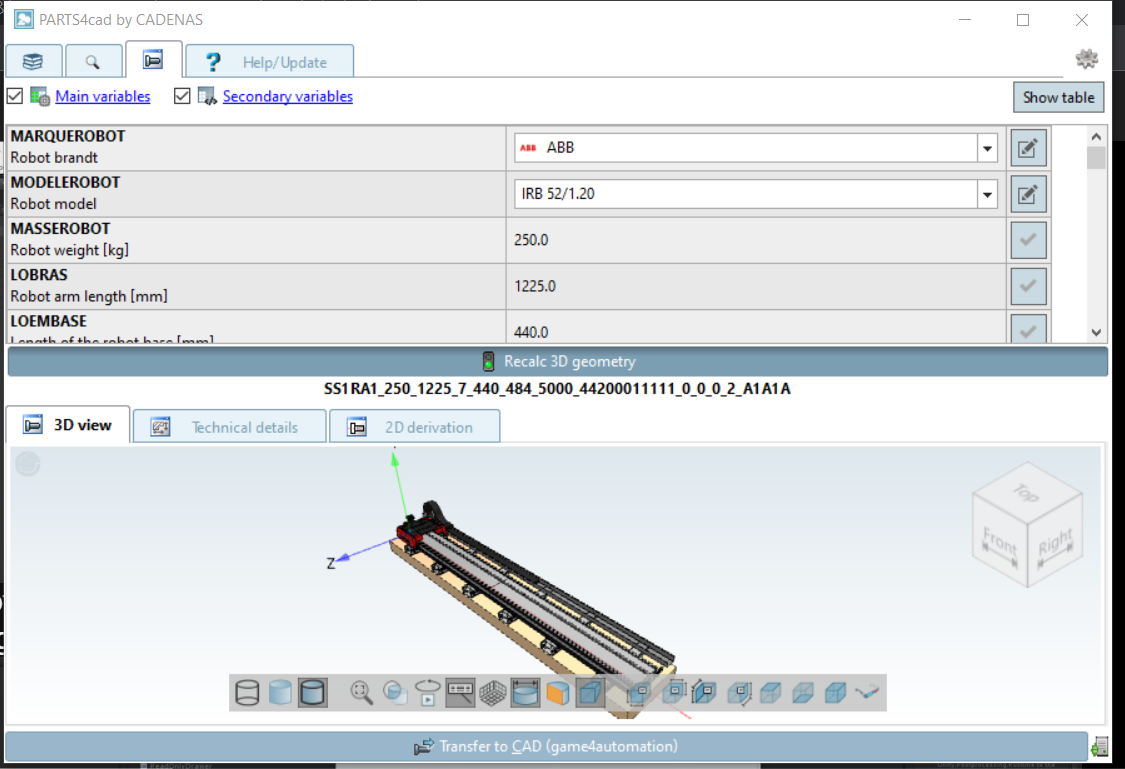
Task: Click edit icon for MARQUEROBOT row
Action: coord(1028,148)
